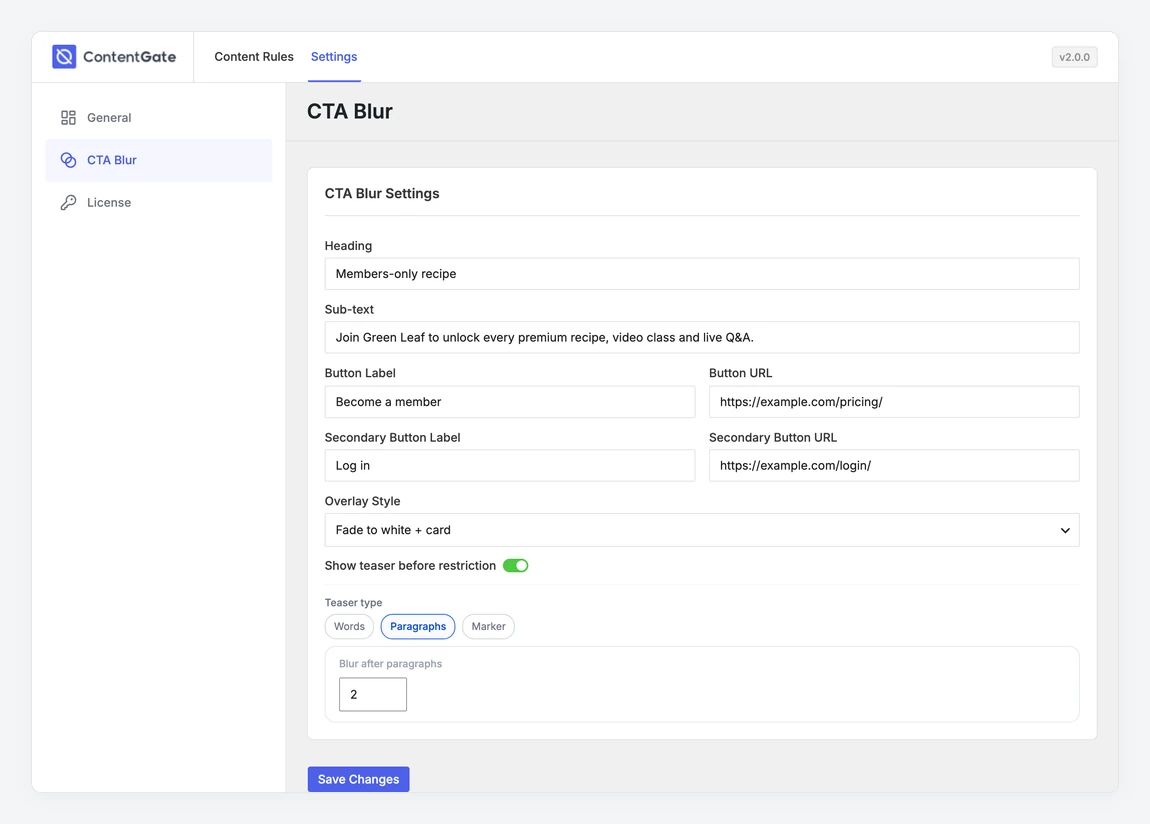
Task: Focus the Sub-text input field
Action: [702, 337]
